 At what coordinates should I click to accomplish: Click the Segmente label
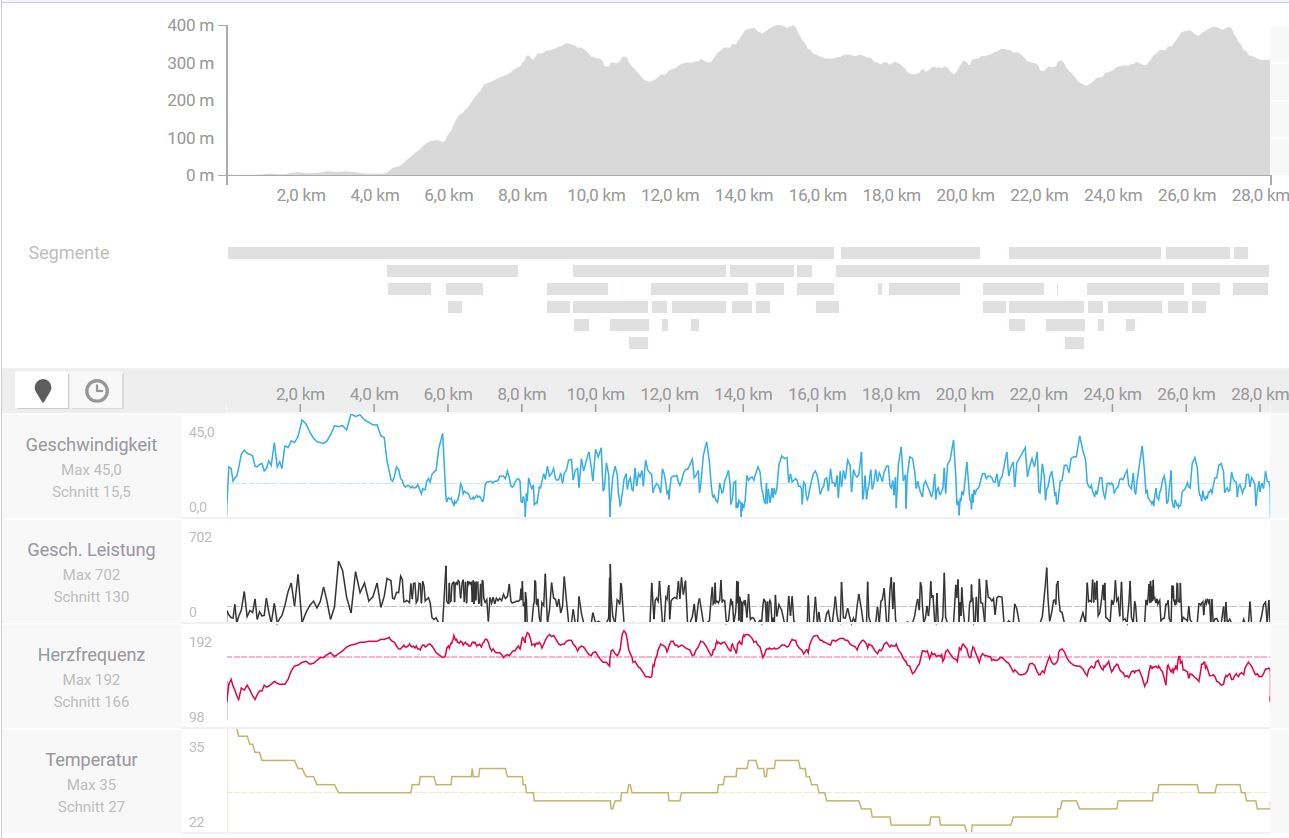(69, 253)
